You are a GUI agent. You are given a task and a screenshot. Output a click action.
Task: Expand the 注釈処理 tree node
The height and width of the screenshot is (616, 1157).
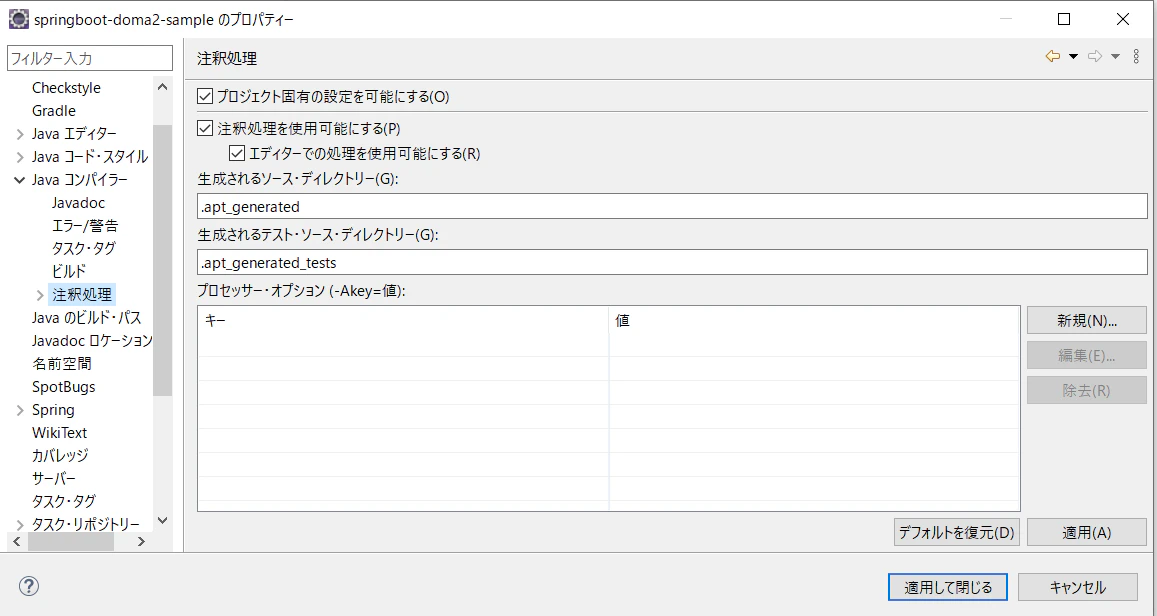tap(40, 295)
